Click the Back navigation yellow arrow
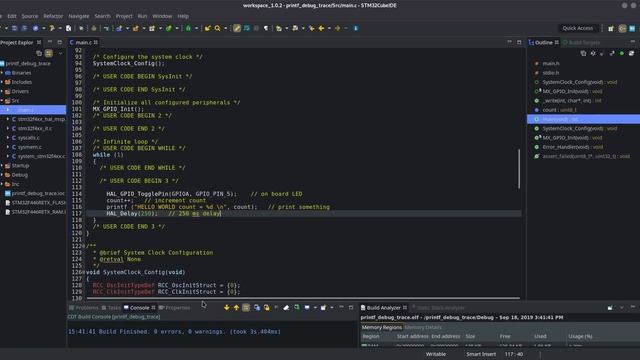This screenshot has width=640, height=360. coord(321,28)
